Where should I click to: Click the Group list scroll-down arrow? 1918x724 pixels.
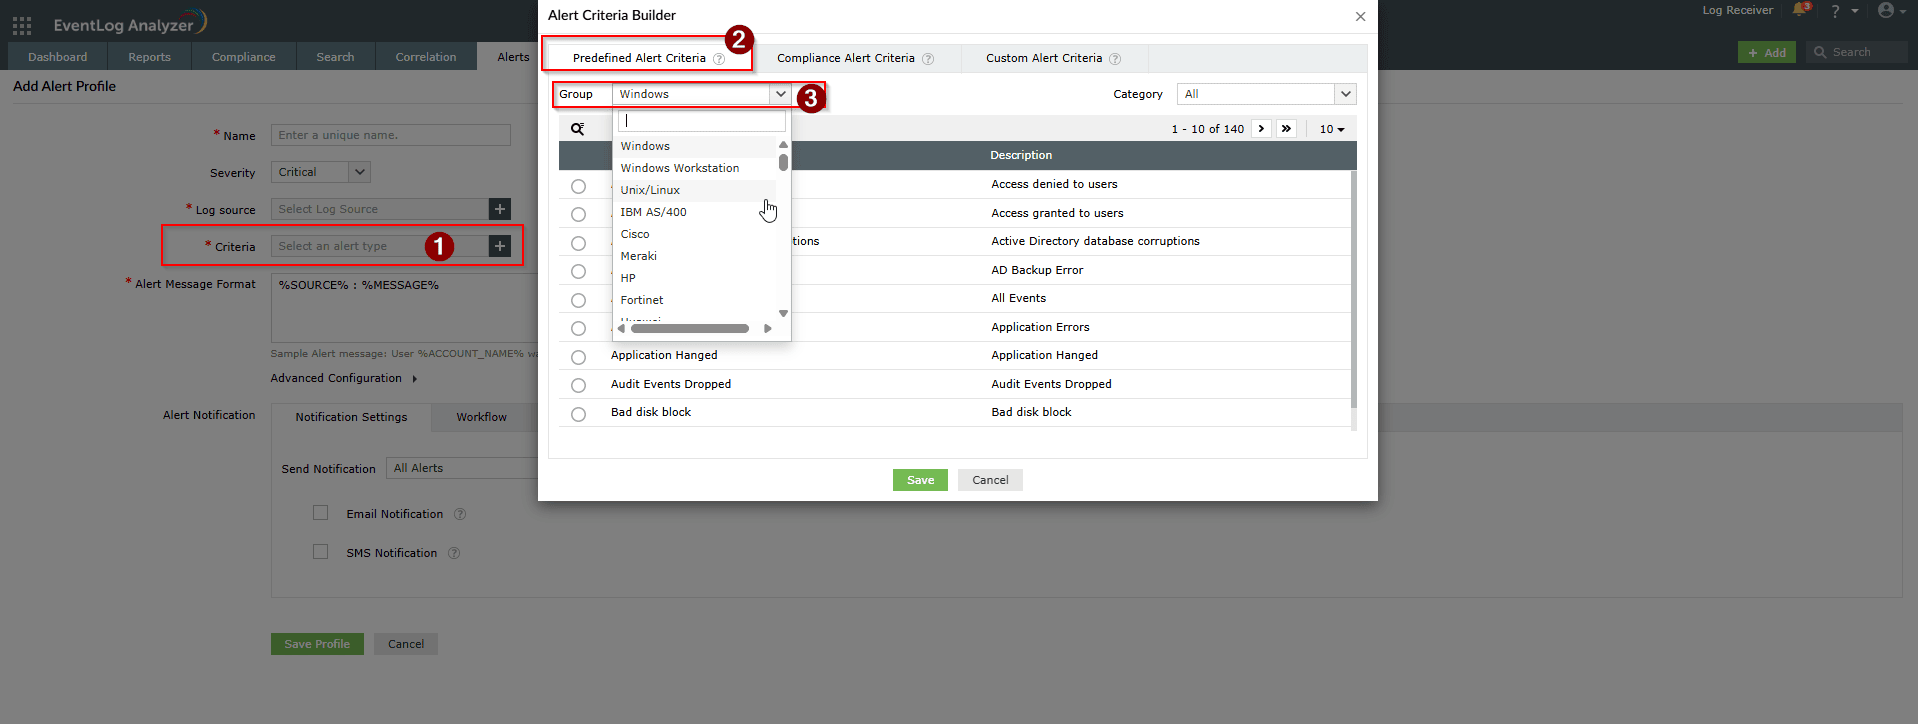pos(783,313)
